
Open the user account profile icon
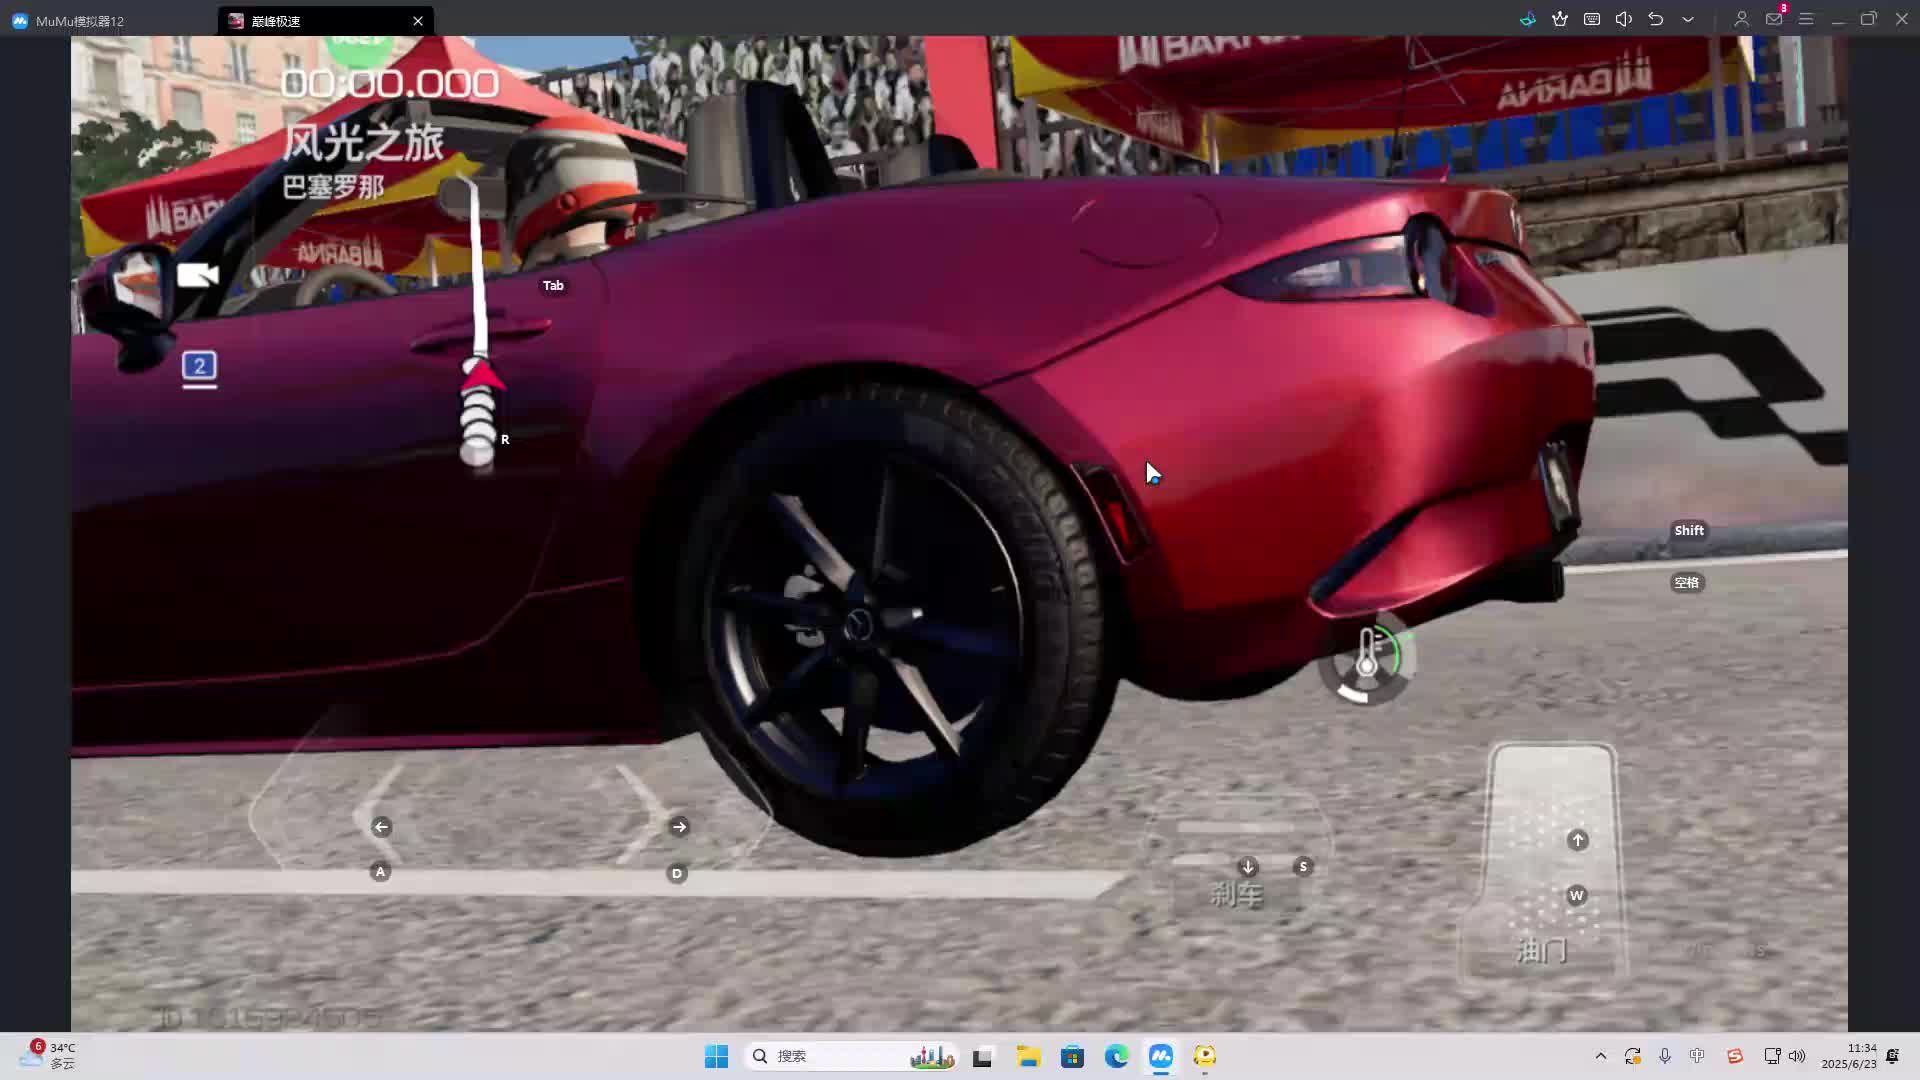pyautogui.click(x=1741, y=19)
